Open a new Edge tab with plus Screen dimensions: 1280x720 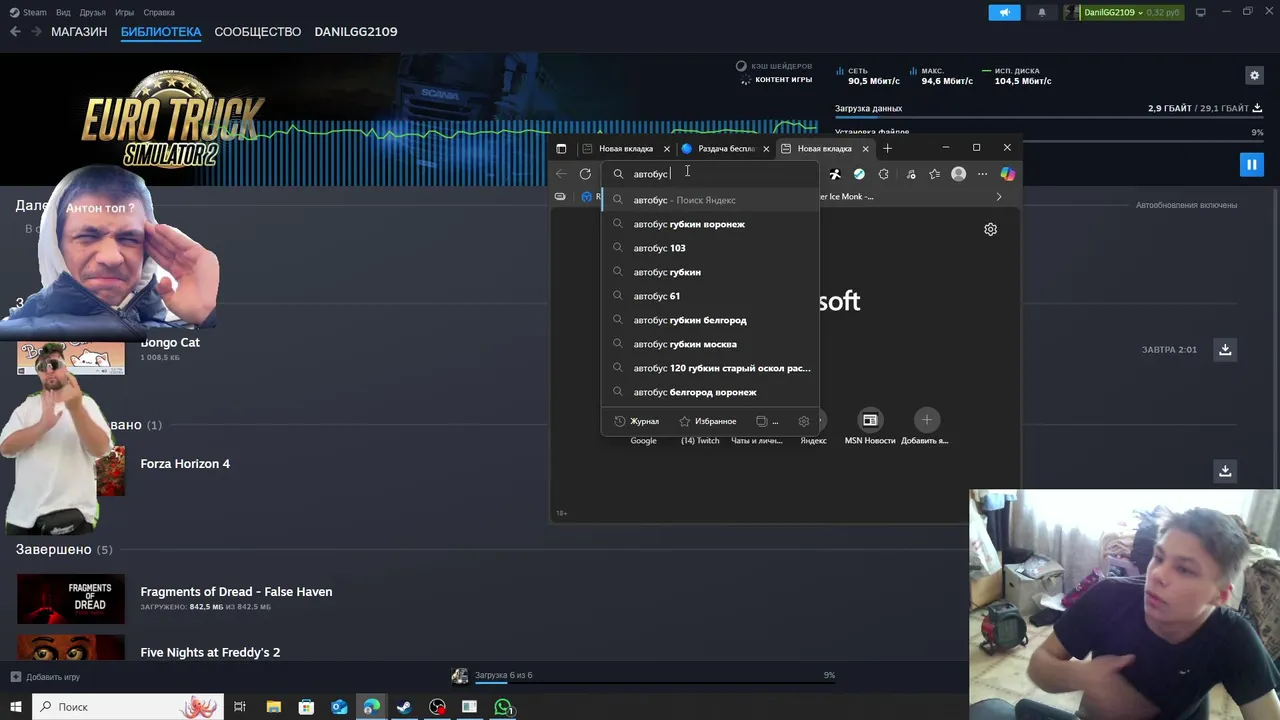click(x=887, y=148)
